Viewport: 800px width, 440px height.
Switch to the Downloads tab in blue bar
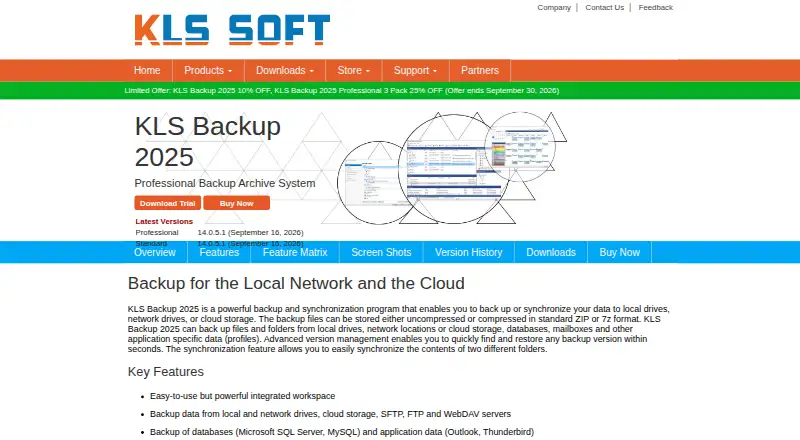tap(551, 252)
